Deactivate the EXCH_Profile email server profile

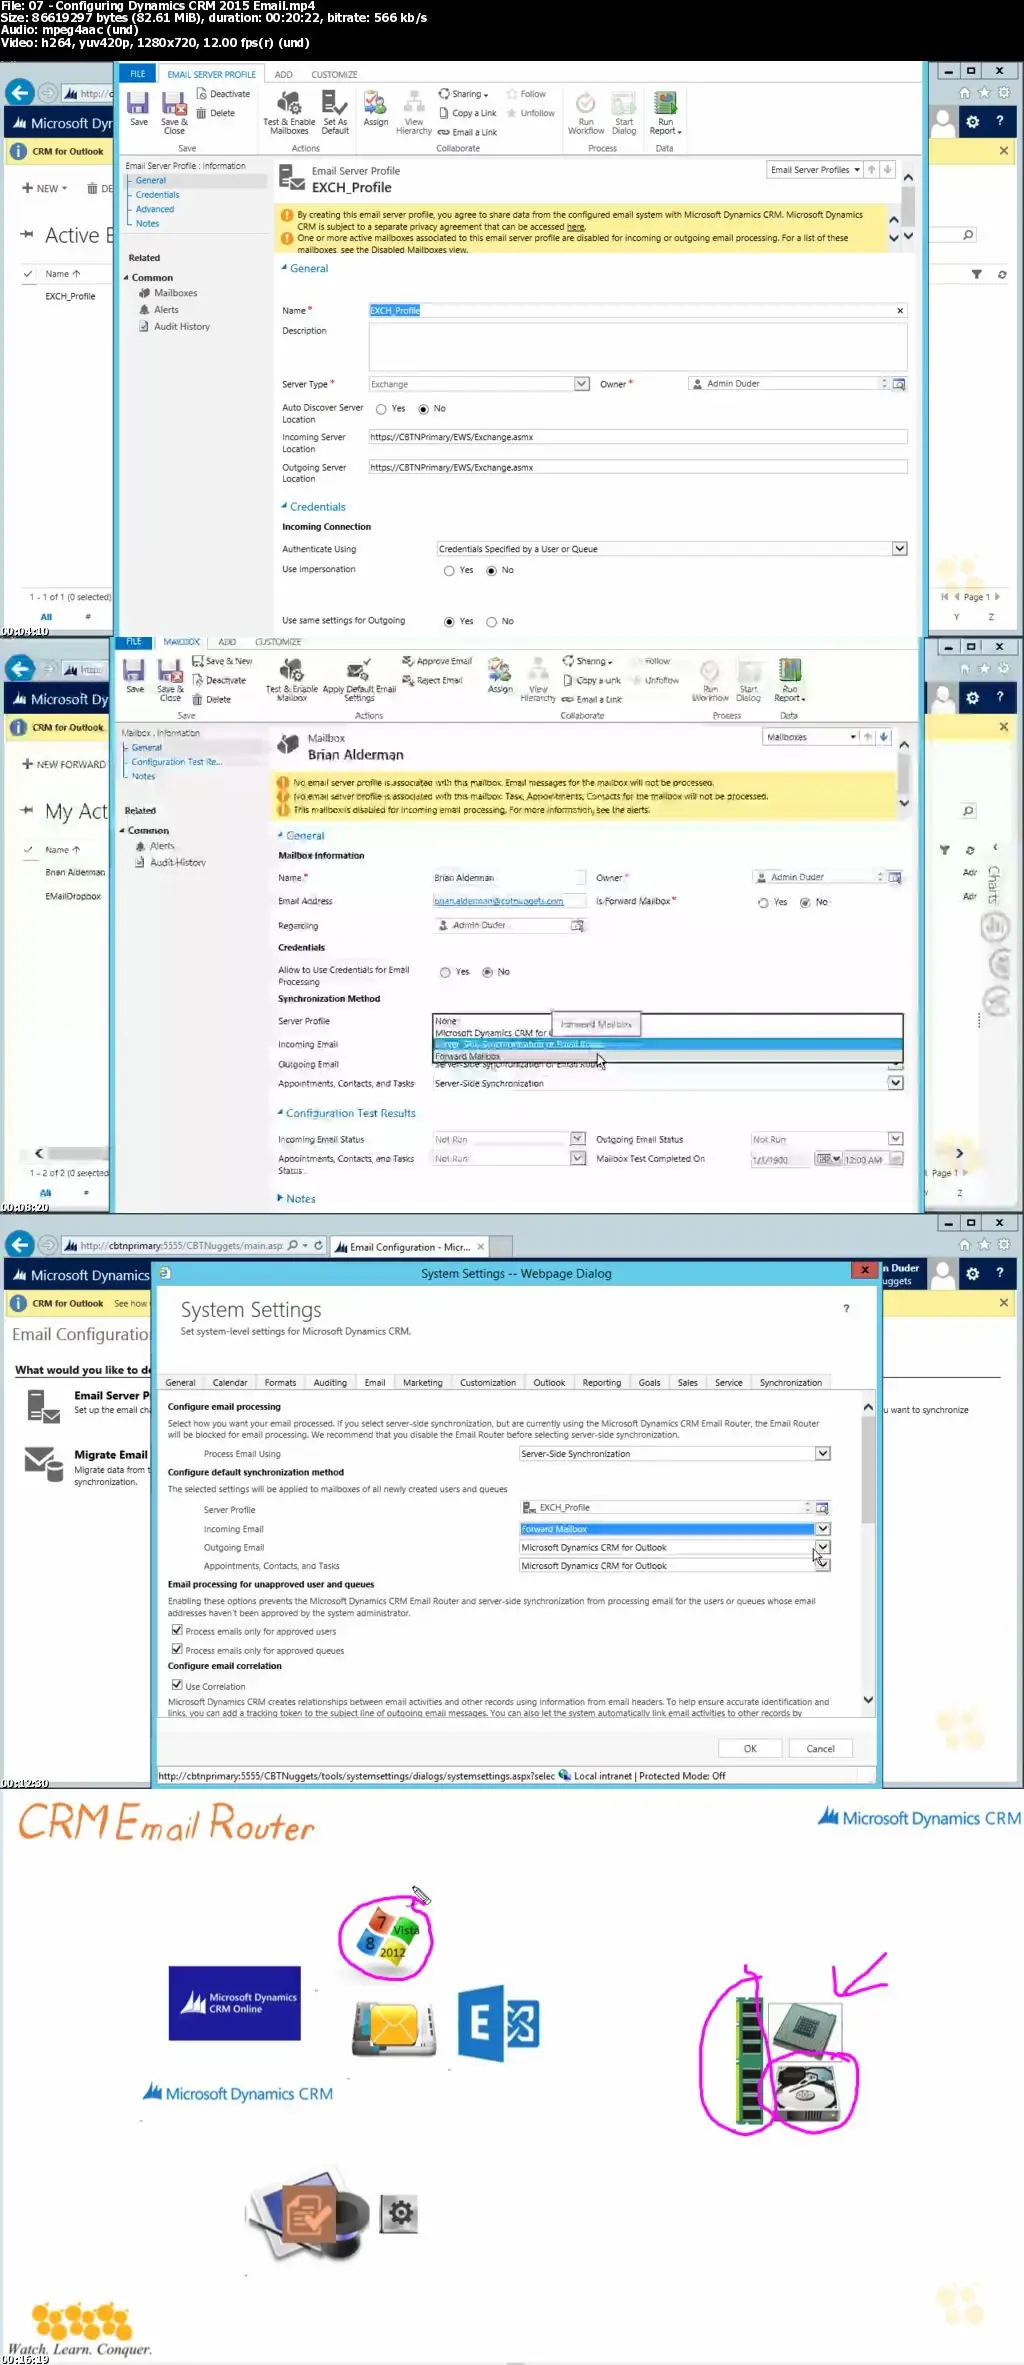click(223, 94)
